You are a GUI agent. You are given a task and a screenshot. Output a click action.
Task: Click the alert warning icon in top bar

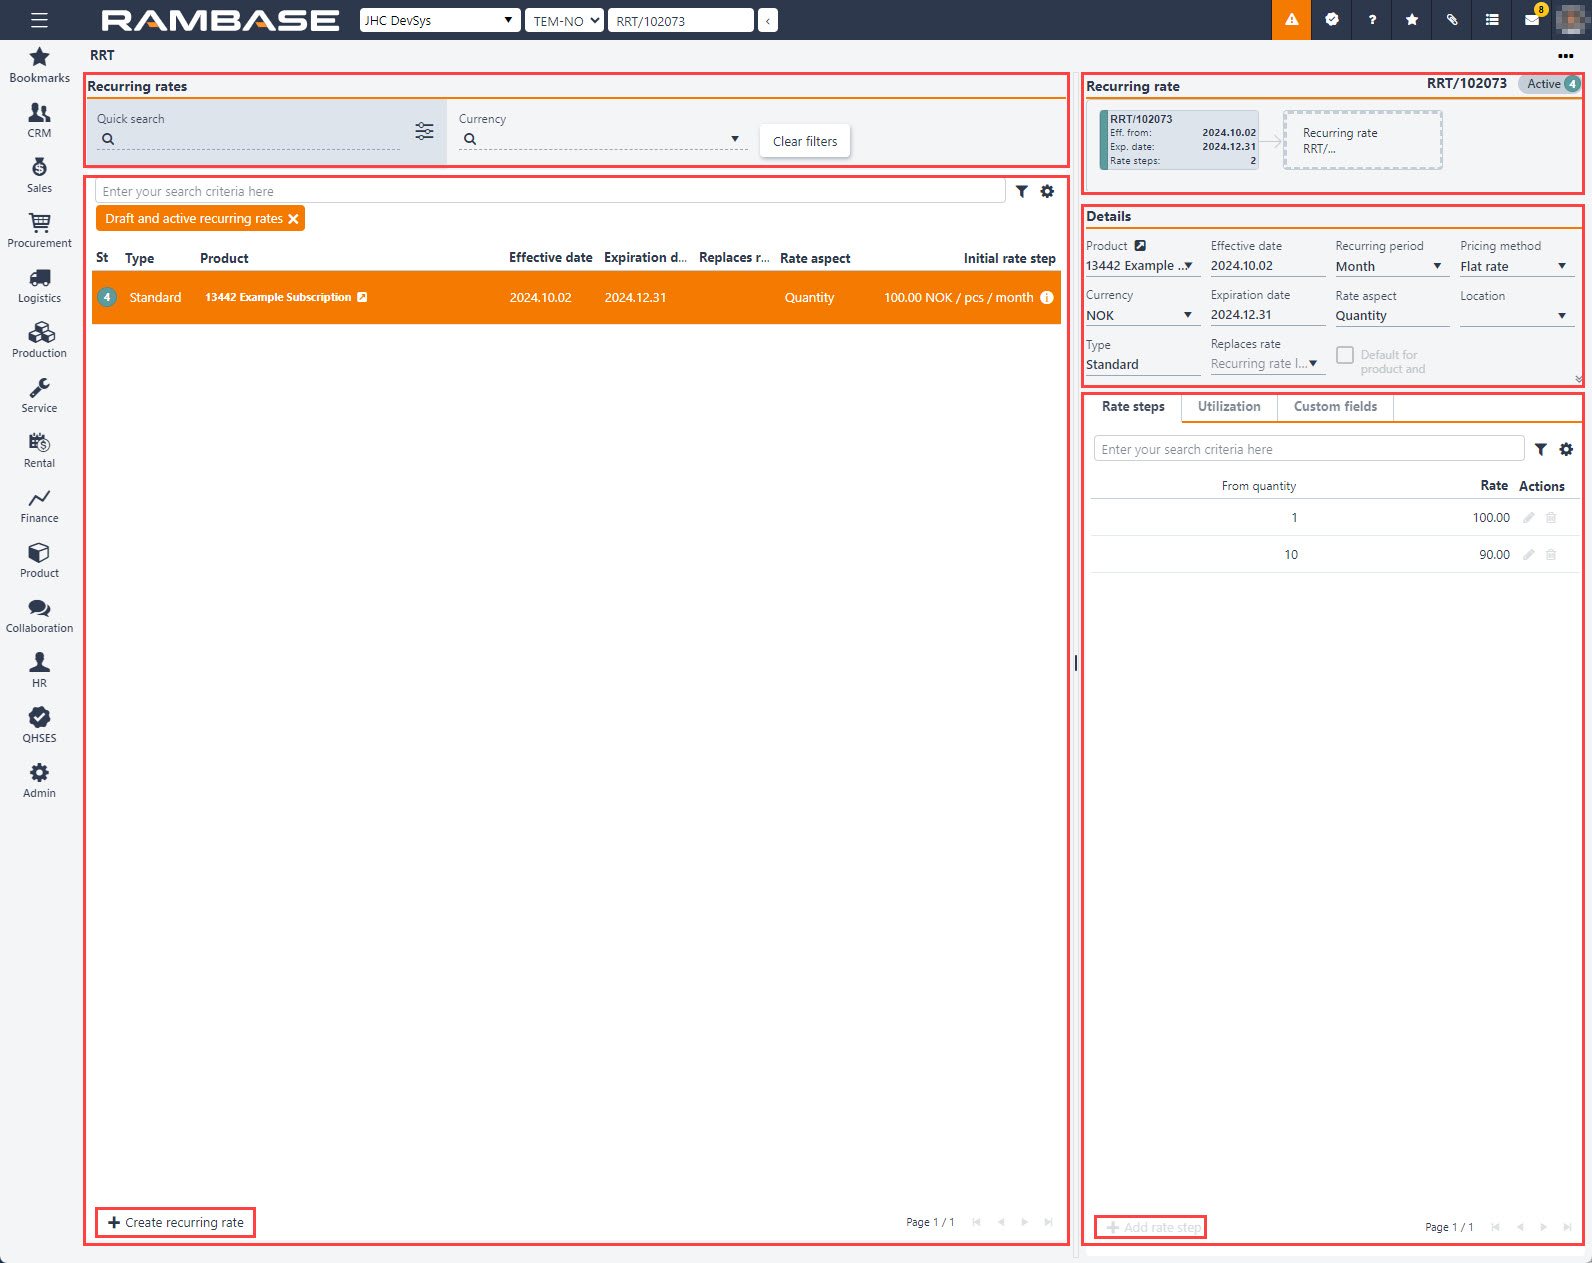click(1291, 20)
